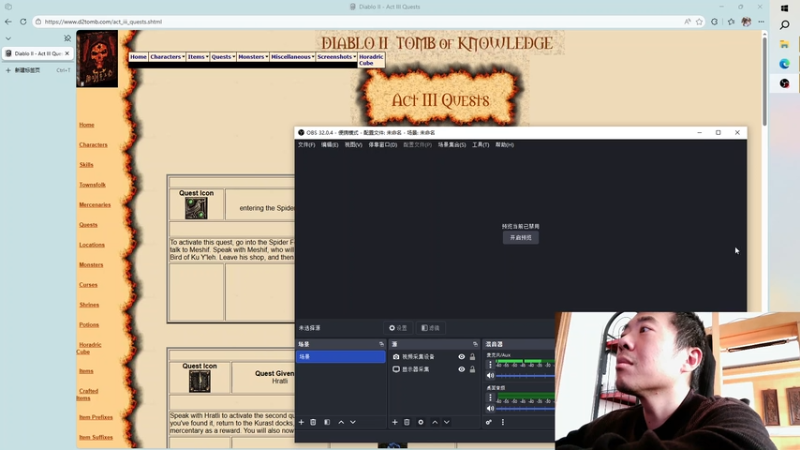Click 开启预览 button in OBS preview
This screenshot has width=800, height=450.
click(x=520, y=238)
